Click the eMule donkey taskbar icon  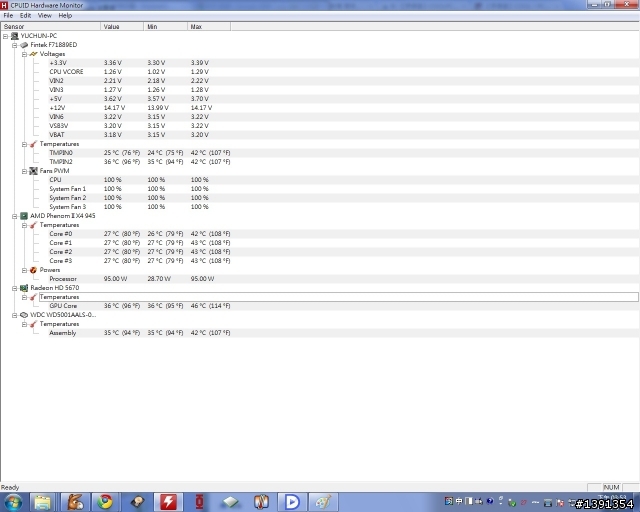click(75, 502)
